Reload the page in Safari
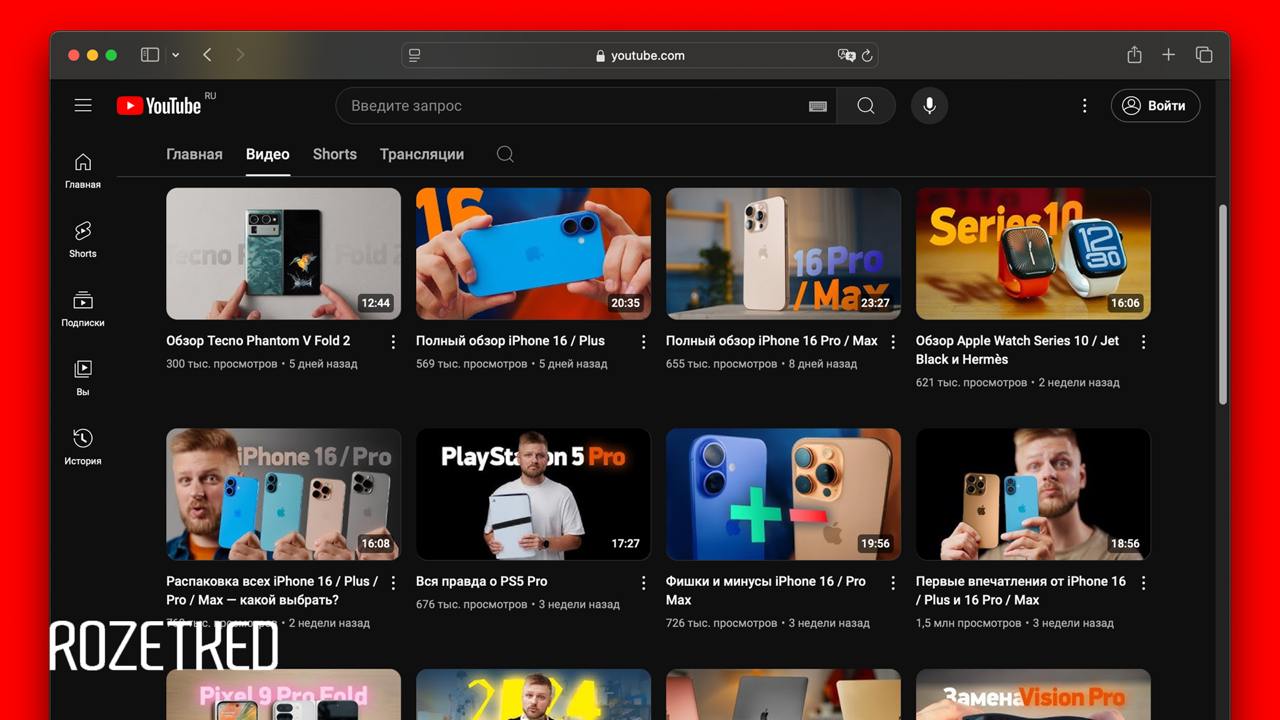The image size is (1280, 720). pyautogui.click(x=867, y=56)
